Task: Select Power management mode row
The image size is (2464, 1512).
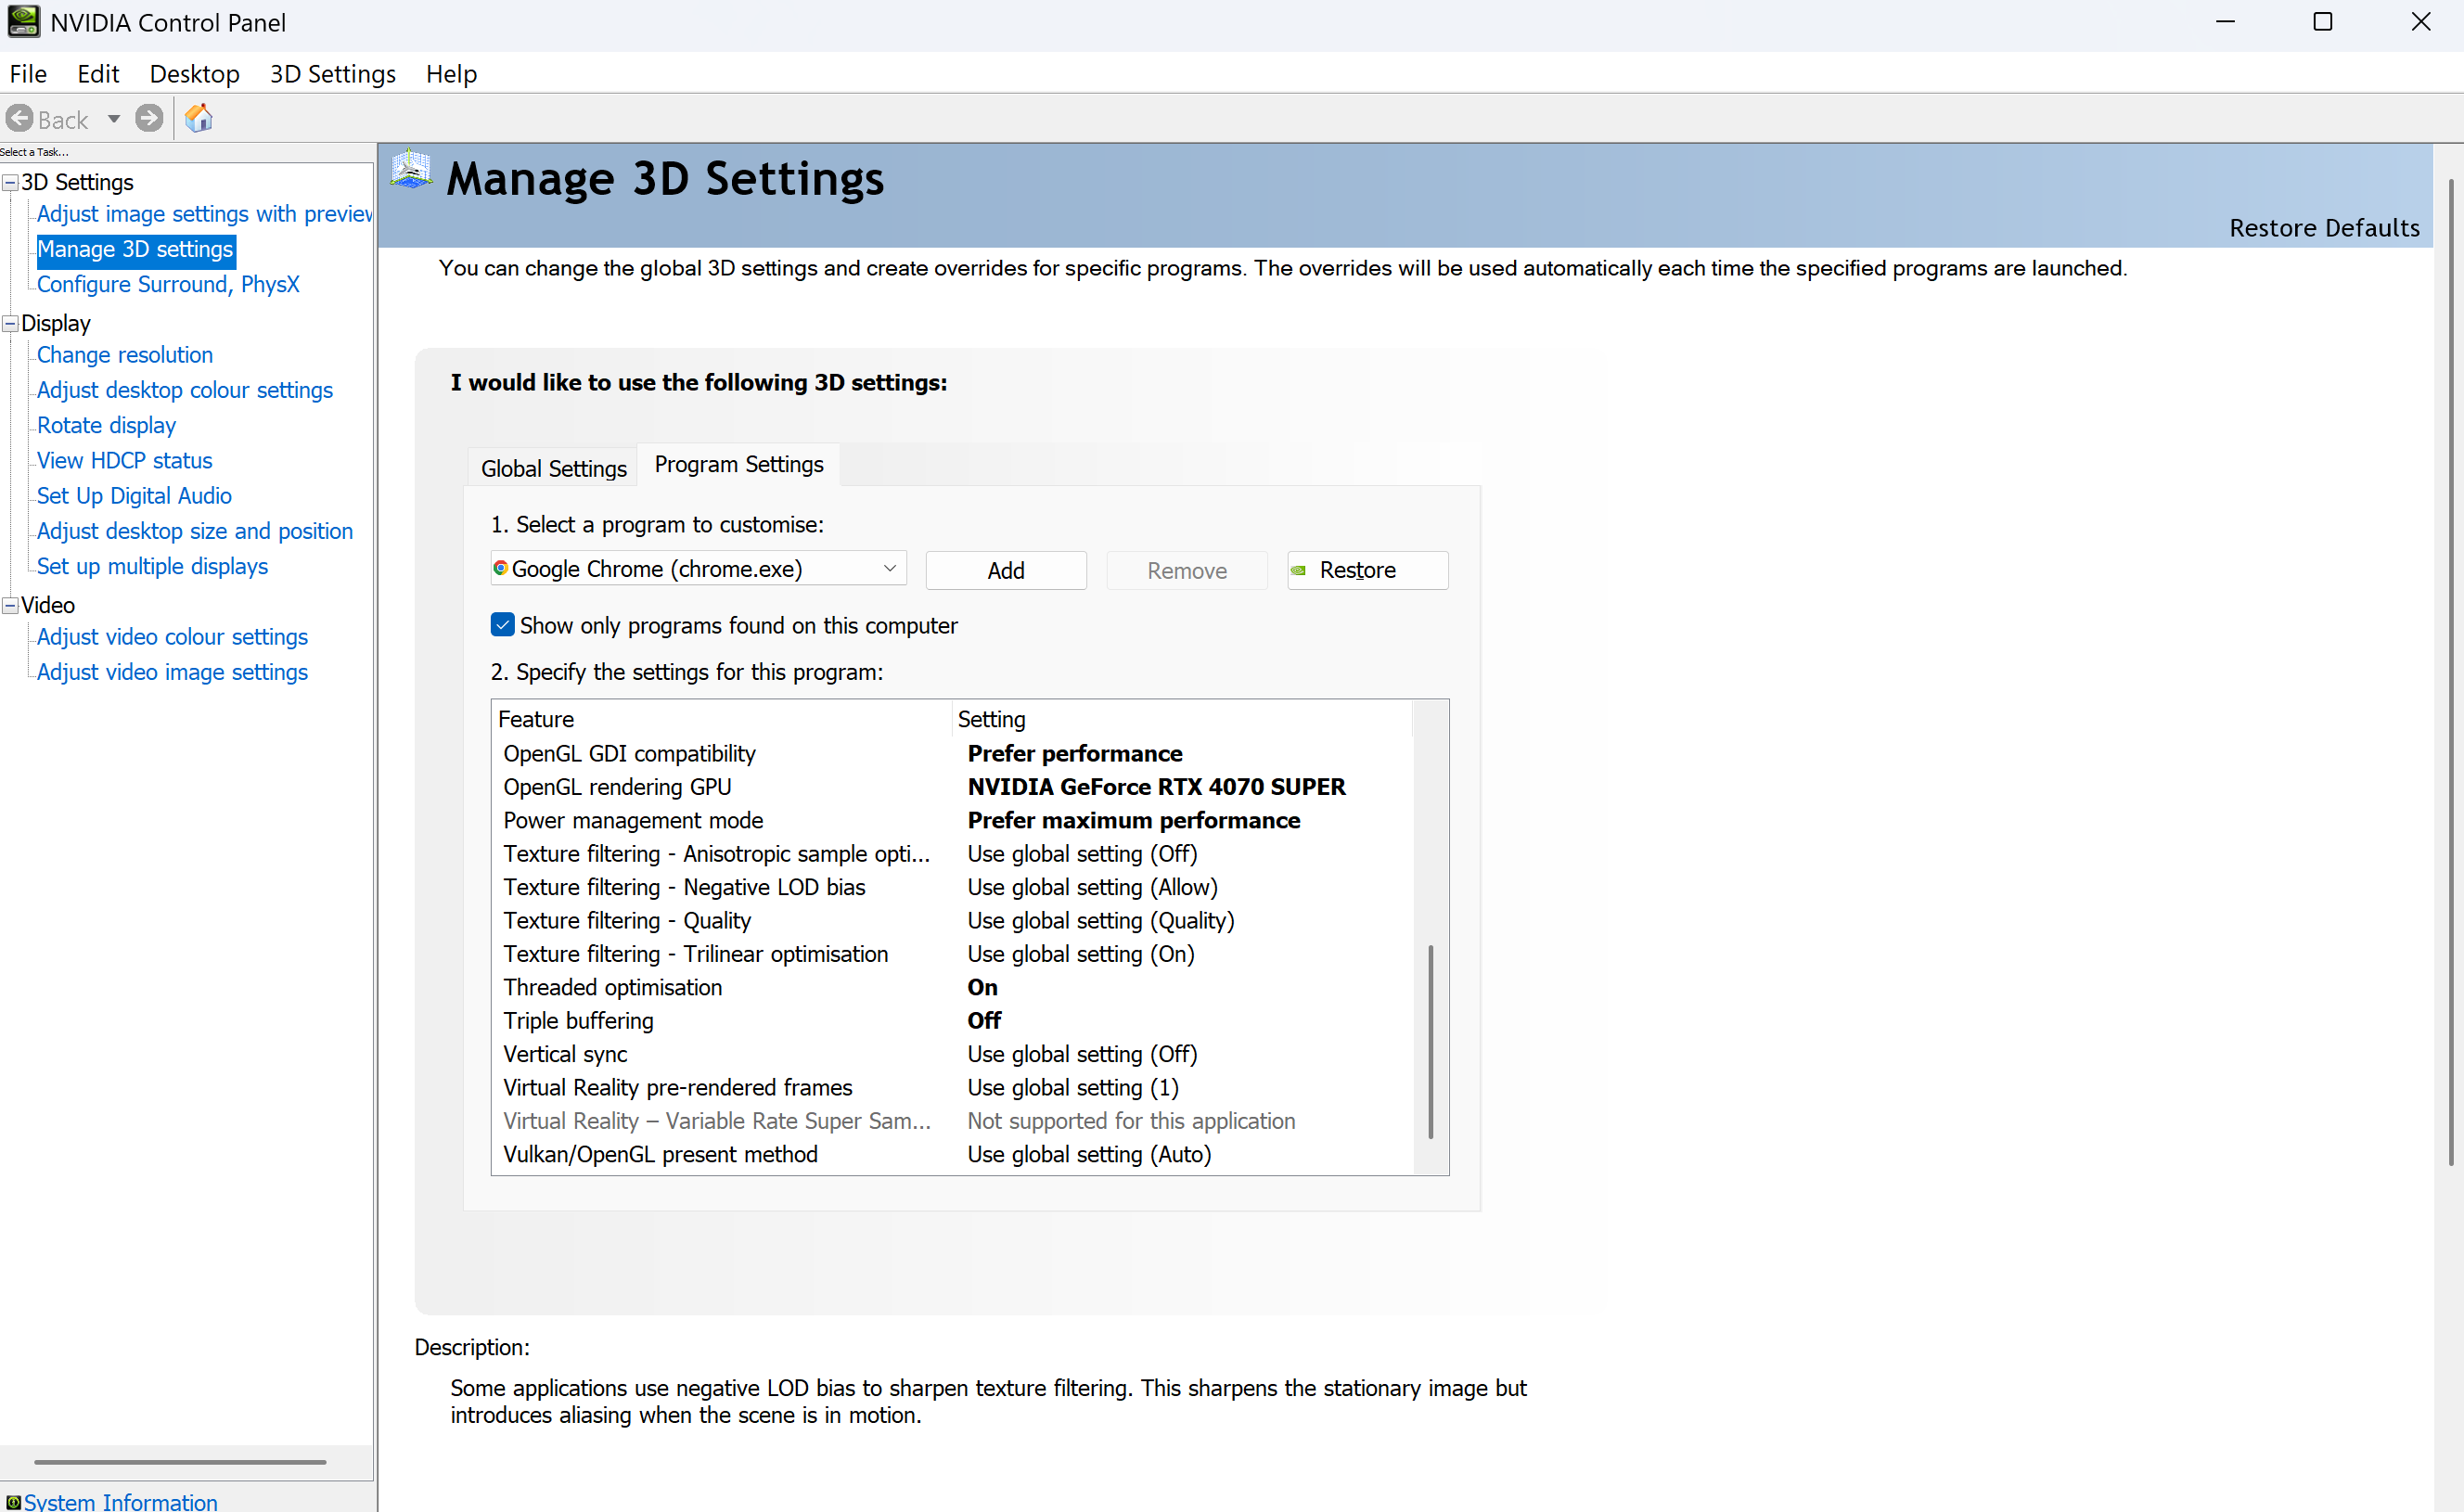Action: [x=953, y=820]
